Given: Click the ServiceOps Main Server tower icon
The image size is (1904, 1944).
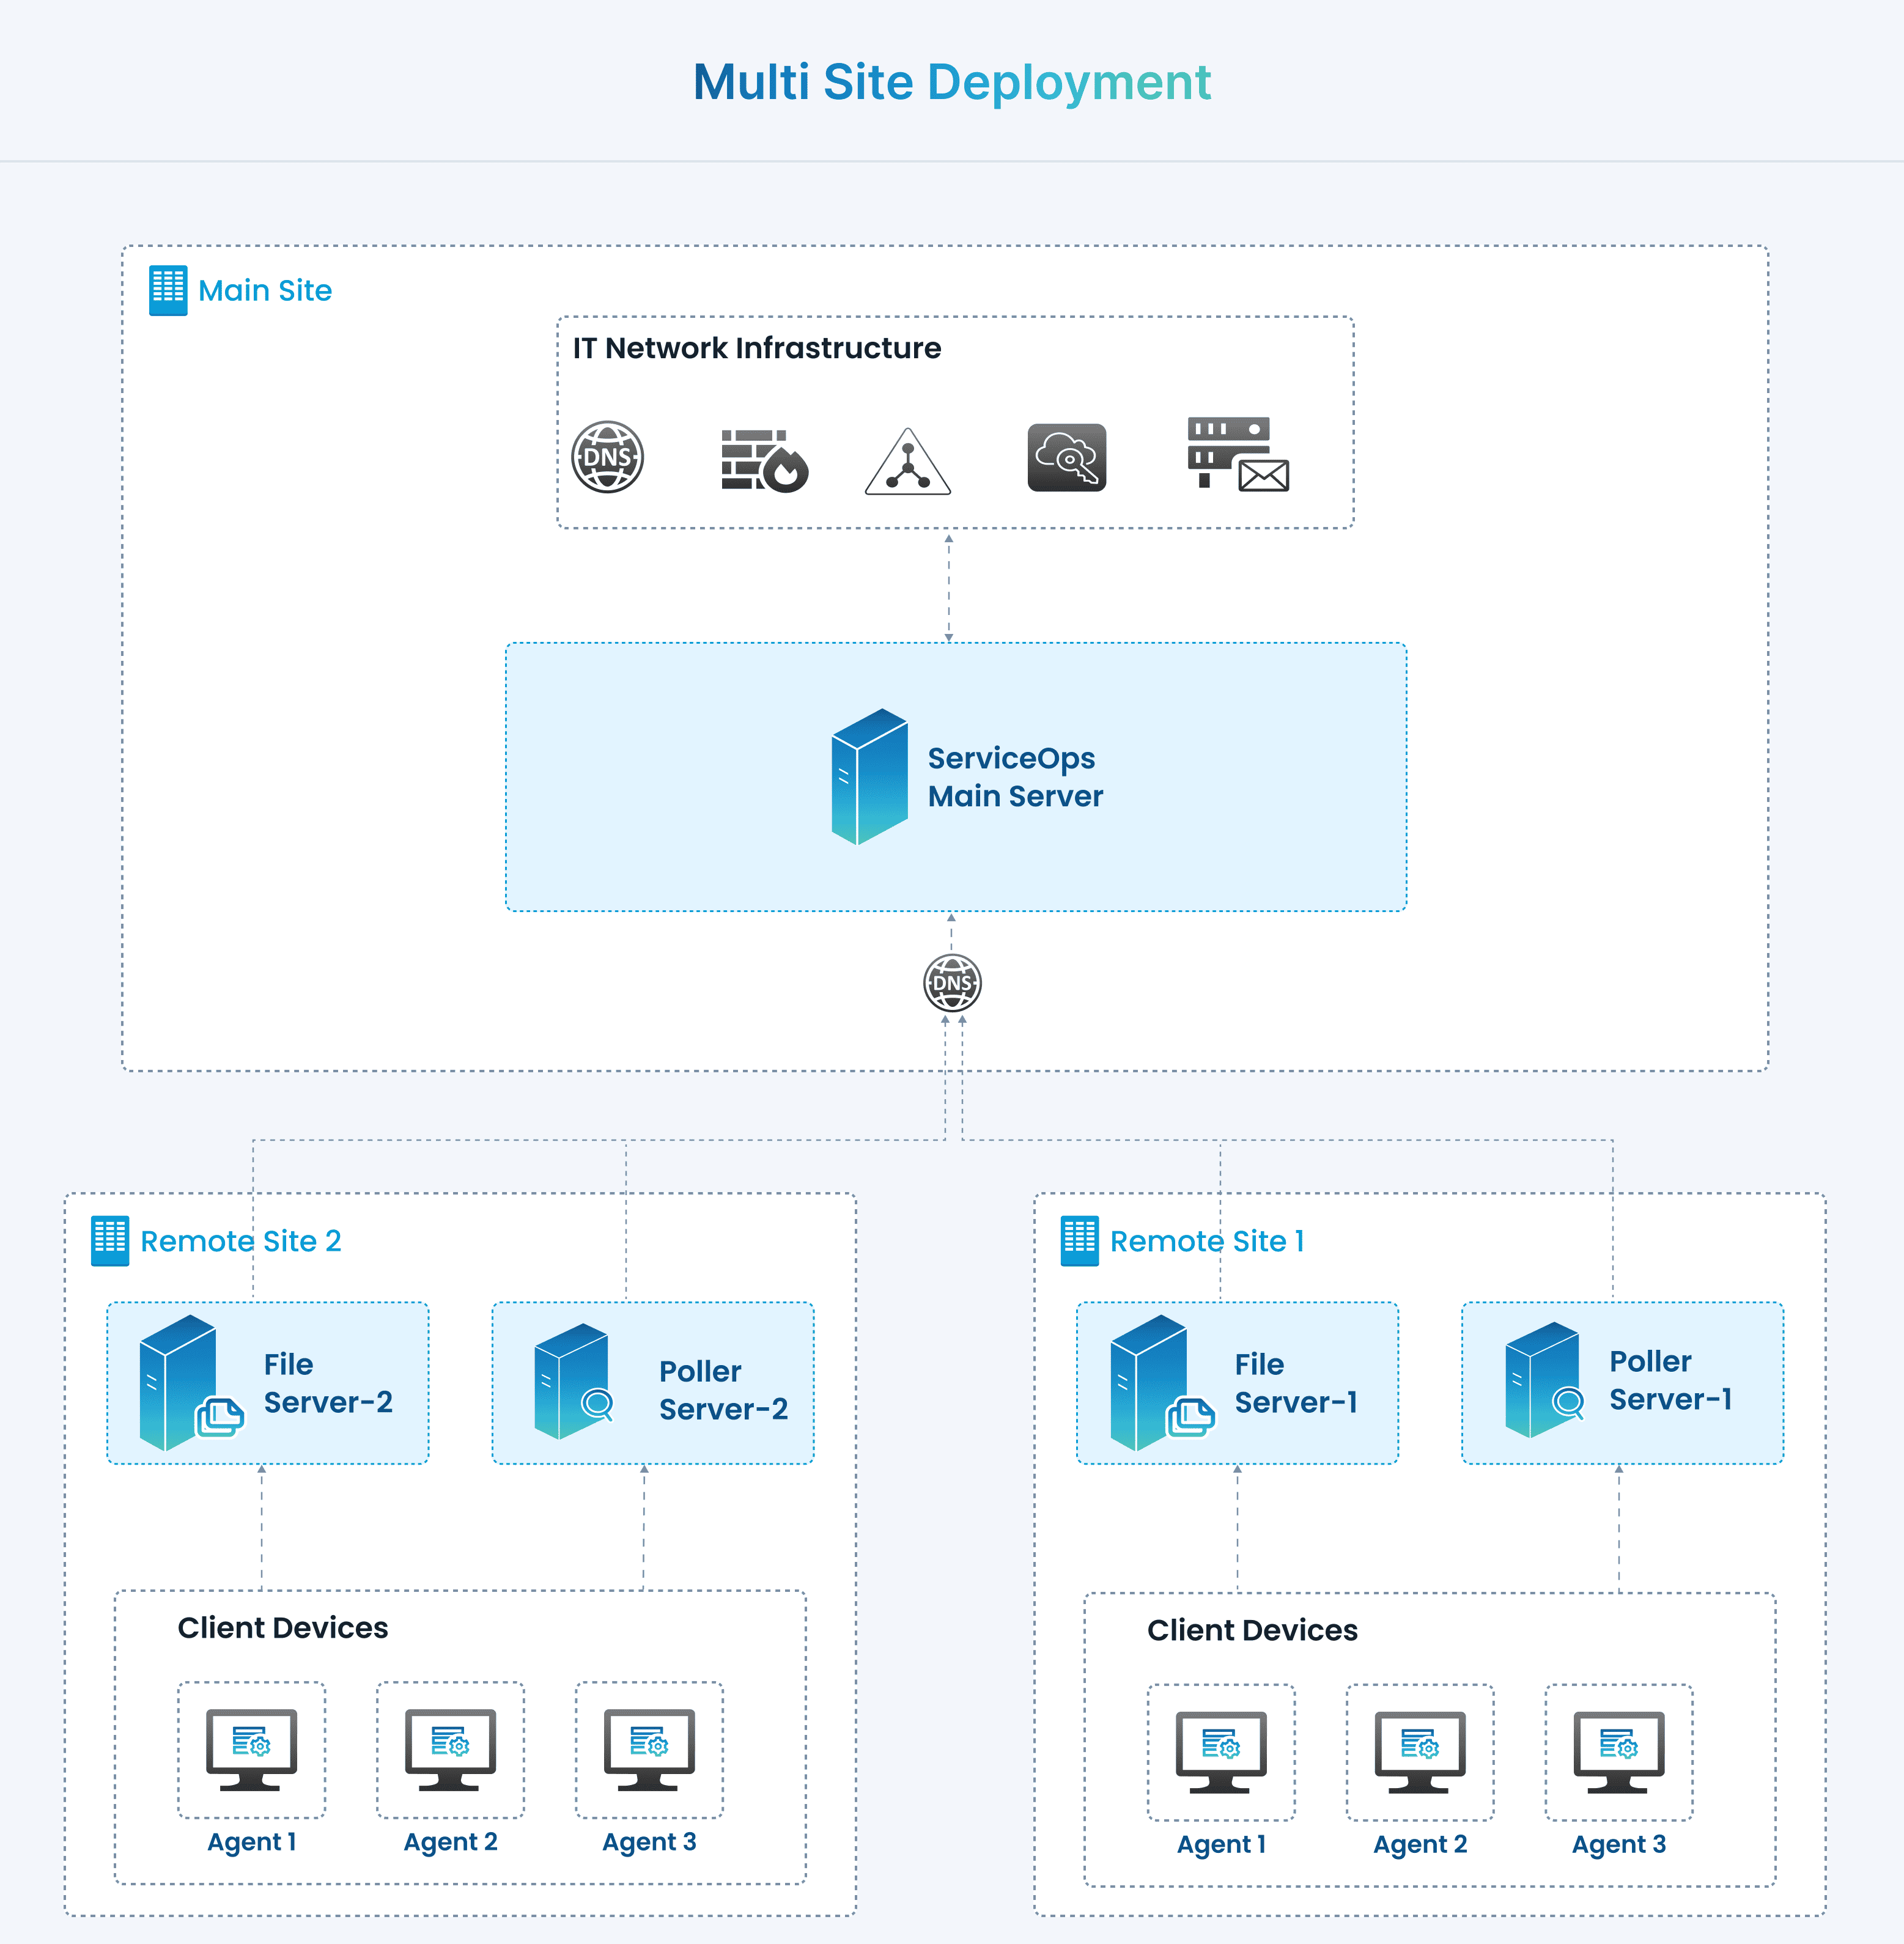Looking at the screenshot, I should pos(869,776).
